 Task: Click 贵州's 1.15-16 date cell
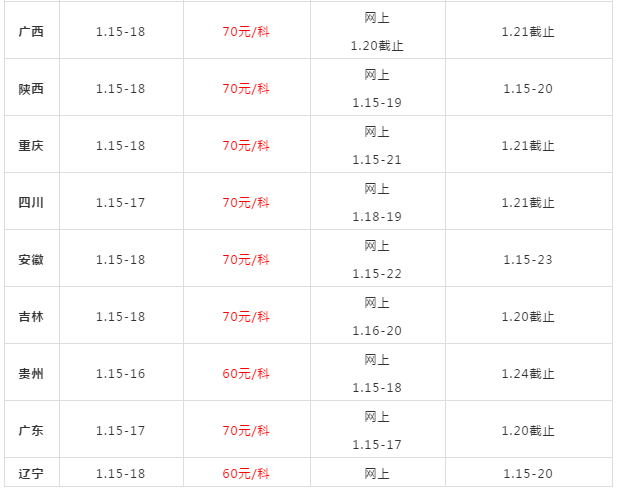coord(121,373)
